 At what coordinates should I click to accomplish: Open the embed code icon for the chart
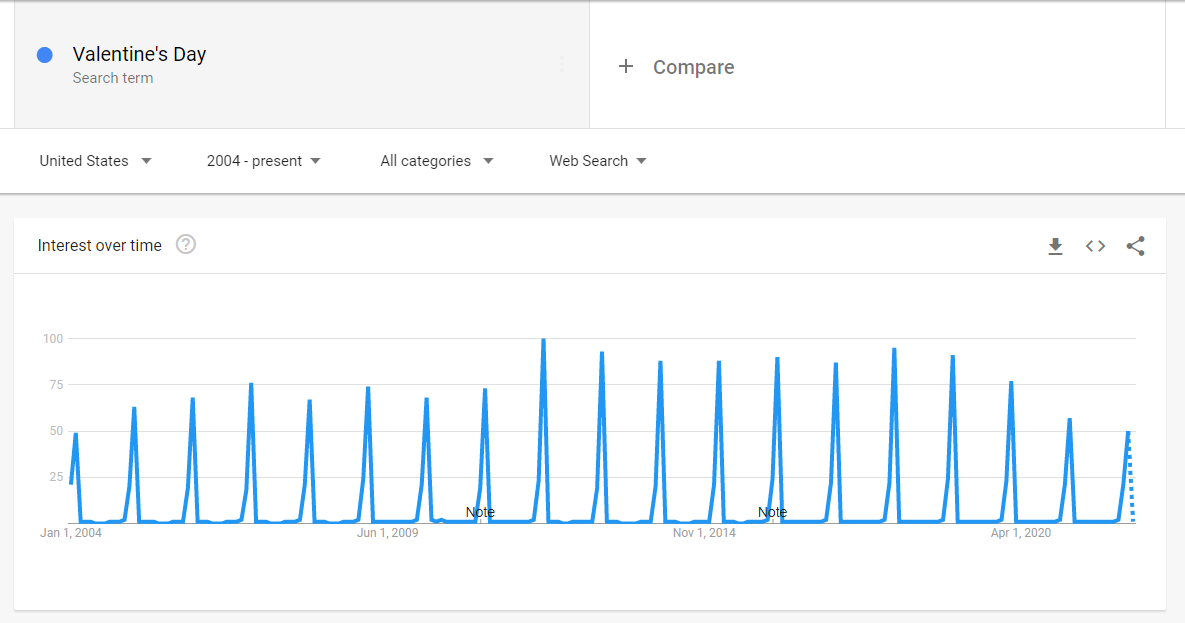coord(1095,246)
